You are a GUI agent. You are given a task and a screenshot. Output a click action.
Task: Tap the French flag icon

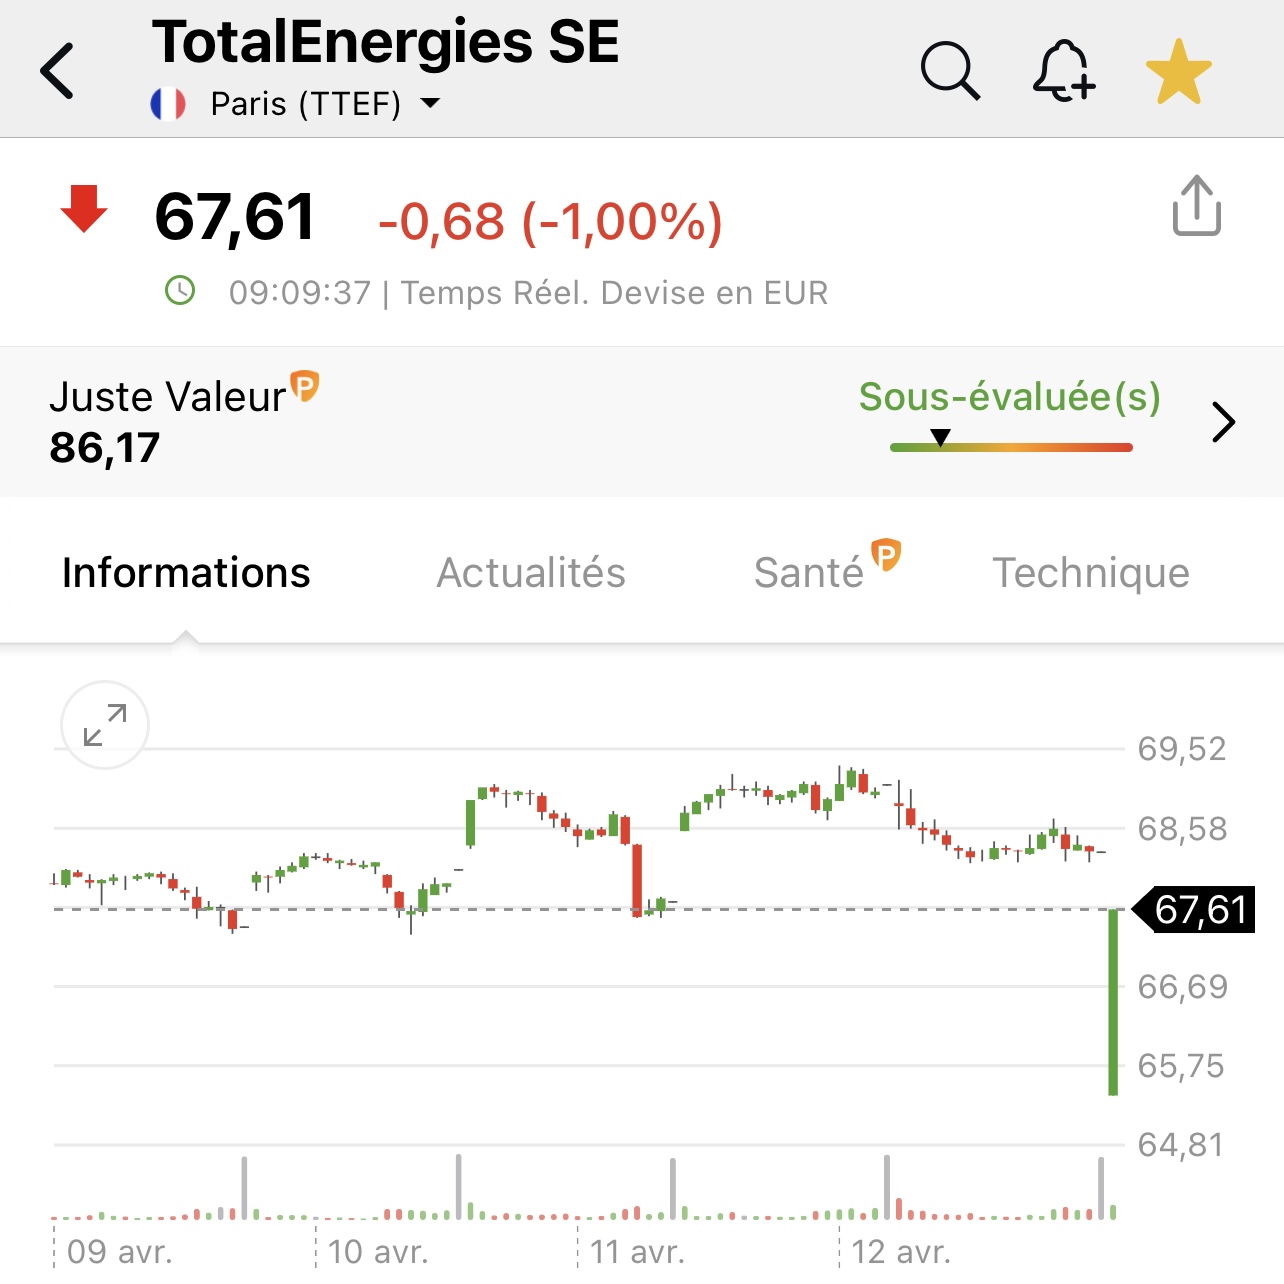click(168, 104)
